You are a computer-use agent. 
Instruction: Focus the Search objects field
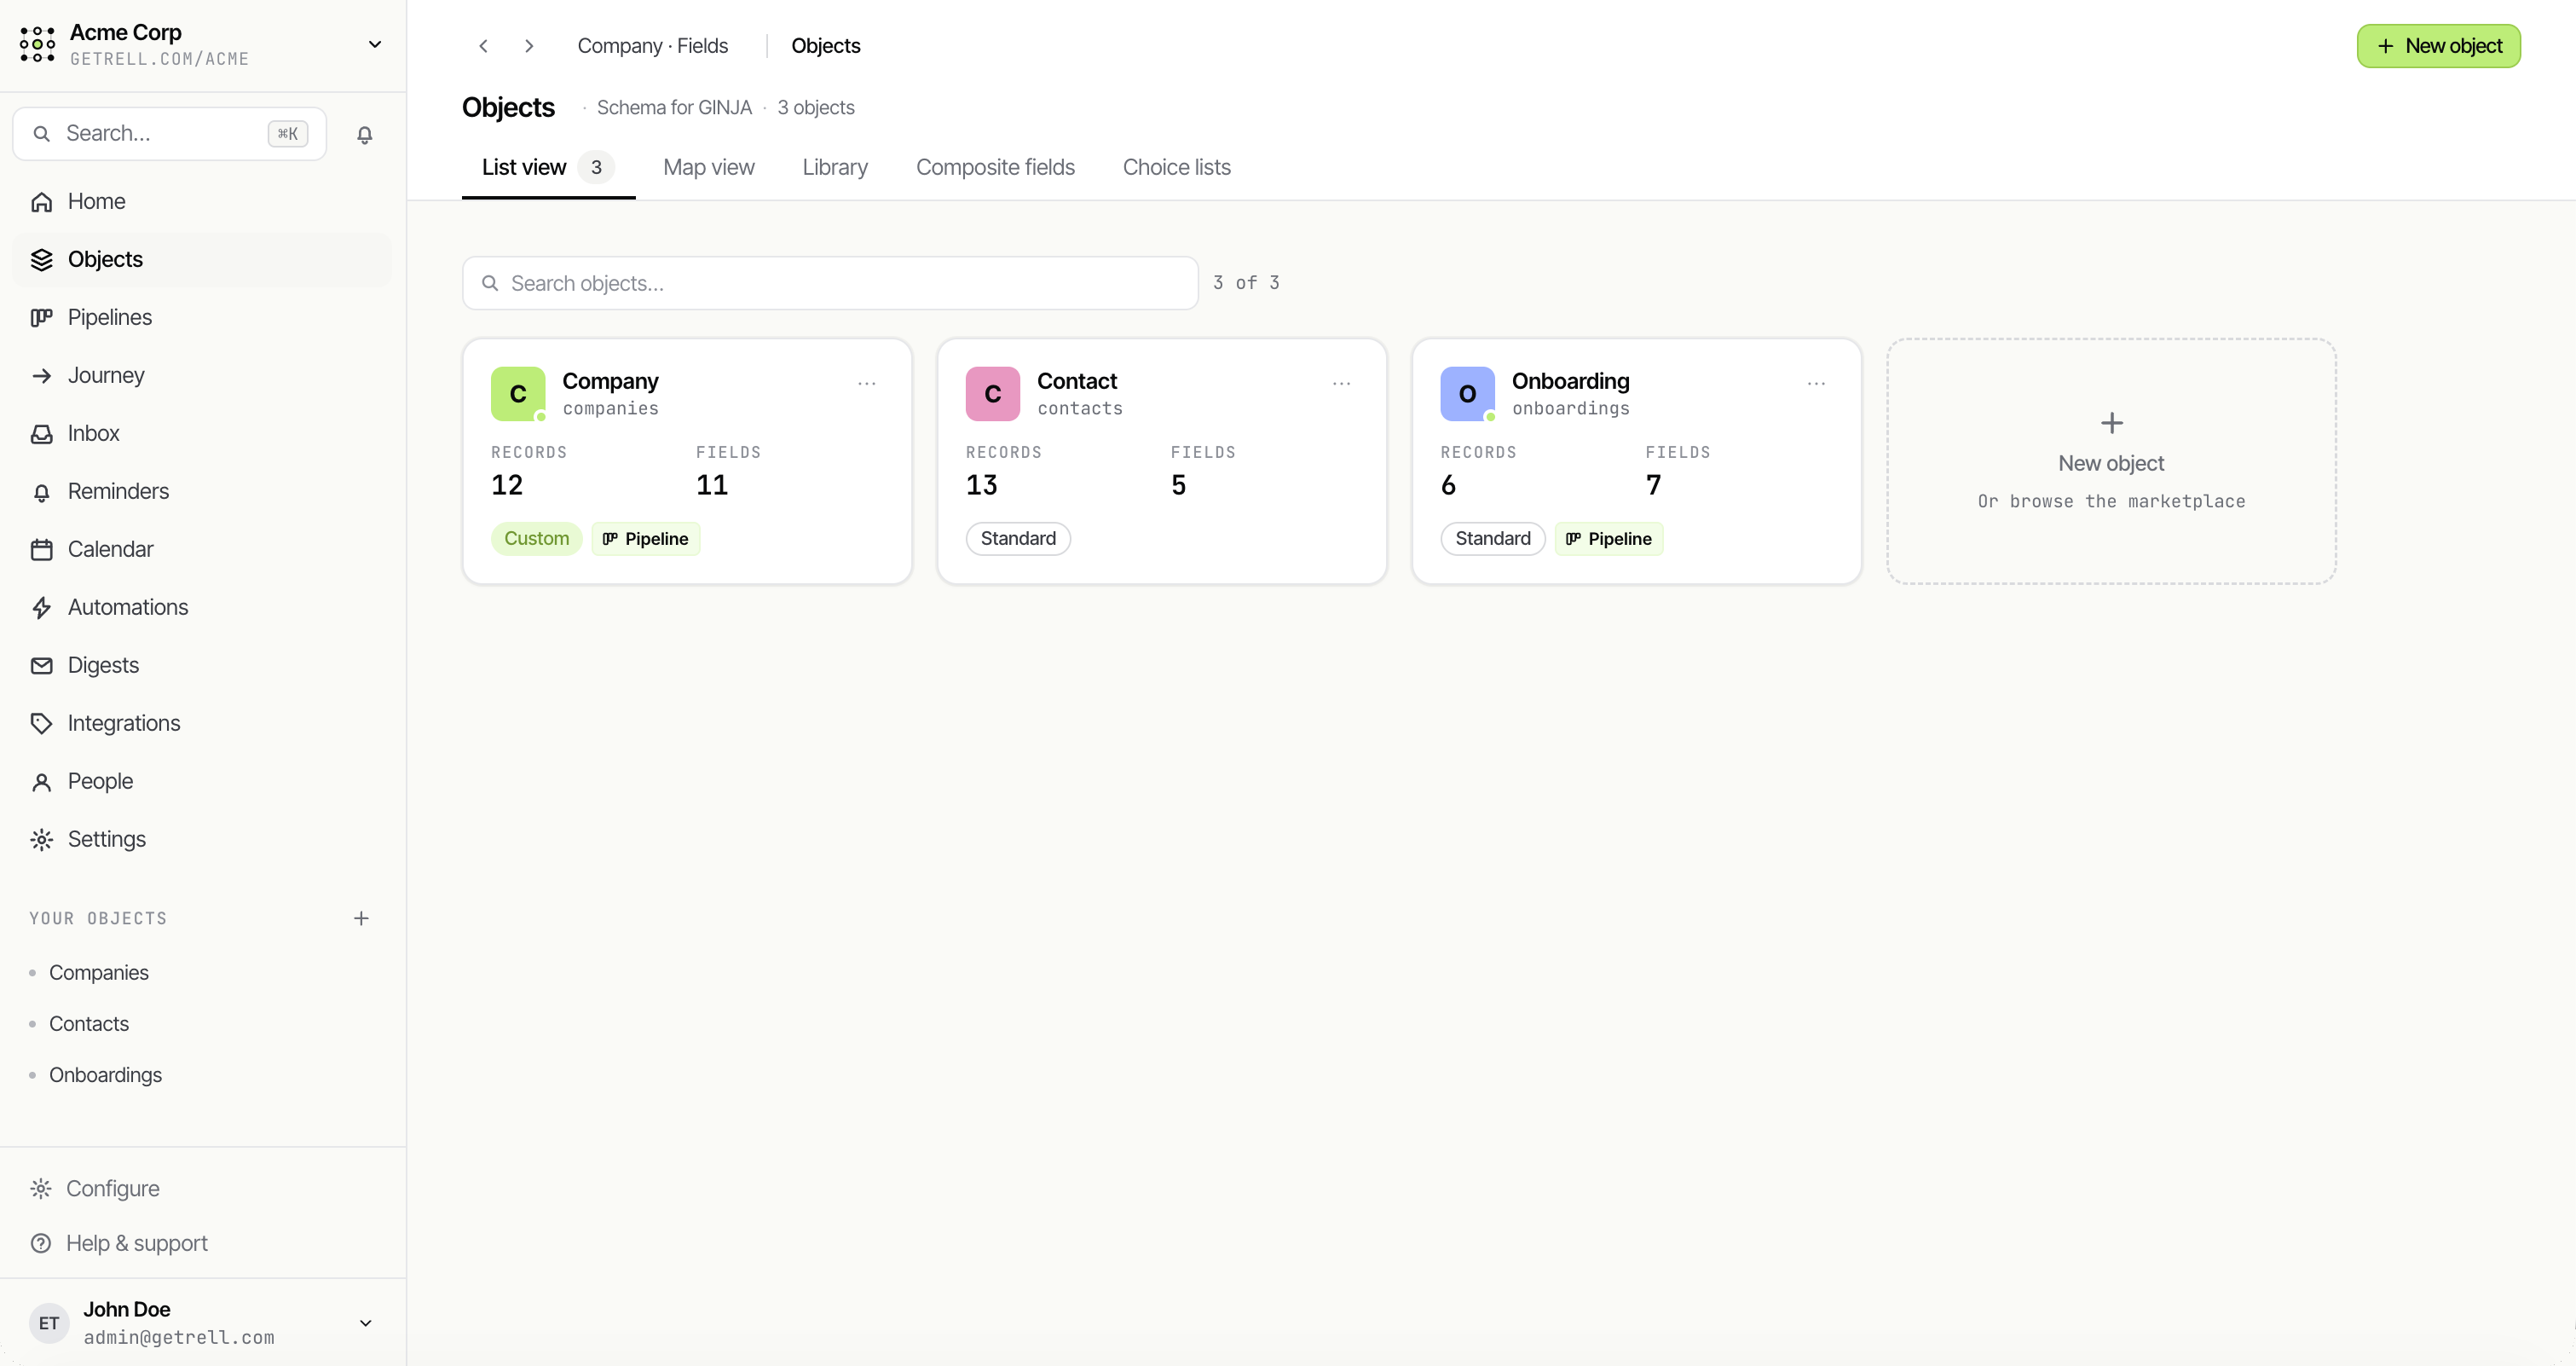[x=830, y=283]
